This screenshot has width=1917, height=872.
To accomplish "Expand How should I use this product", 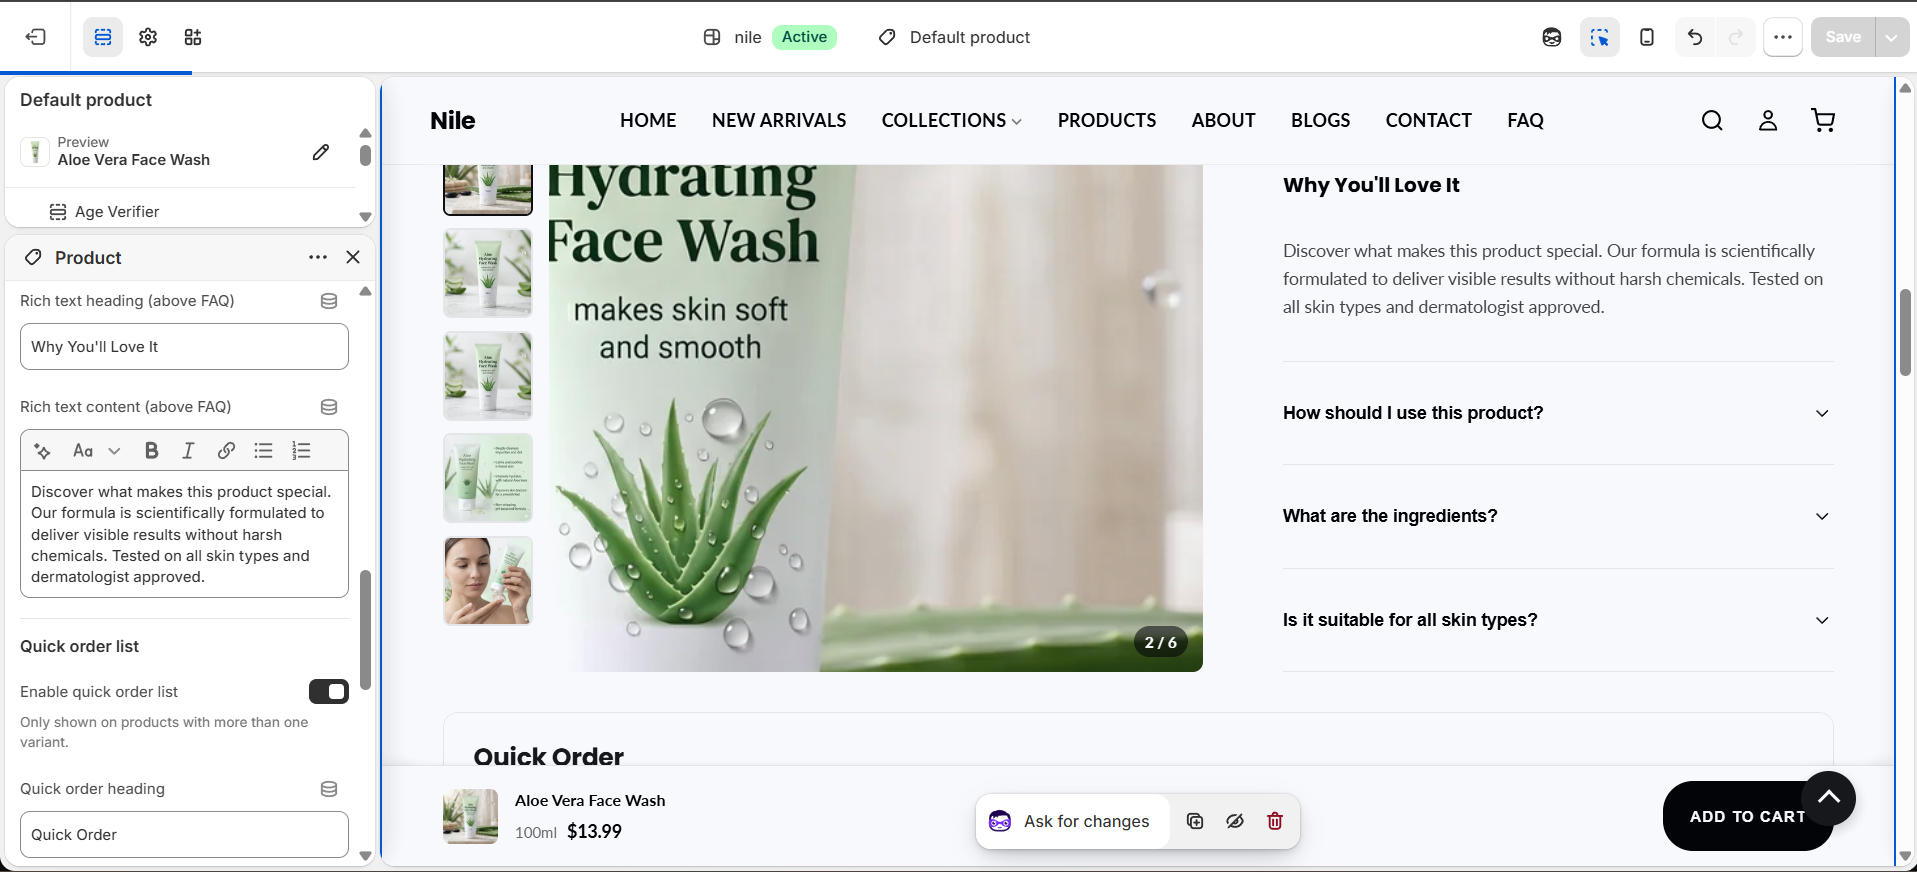I will tap(1558, 413).
